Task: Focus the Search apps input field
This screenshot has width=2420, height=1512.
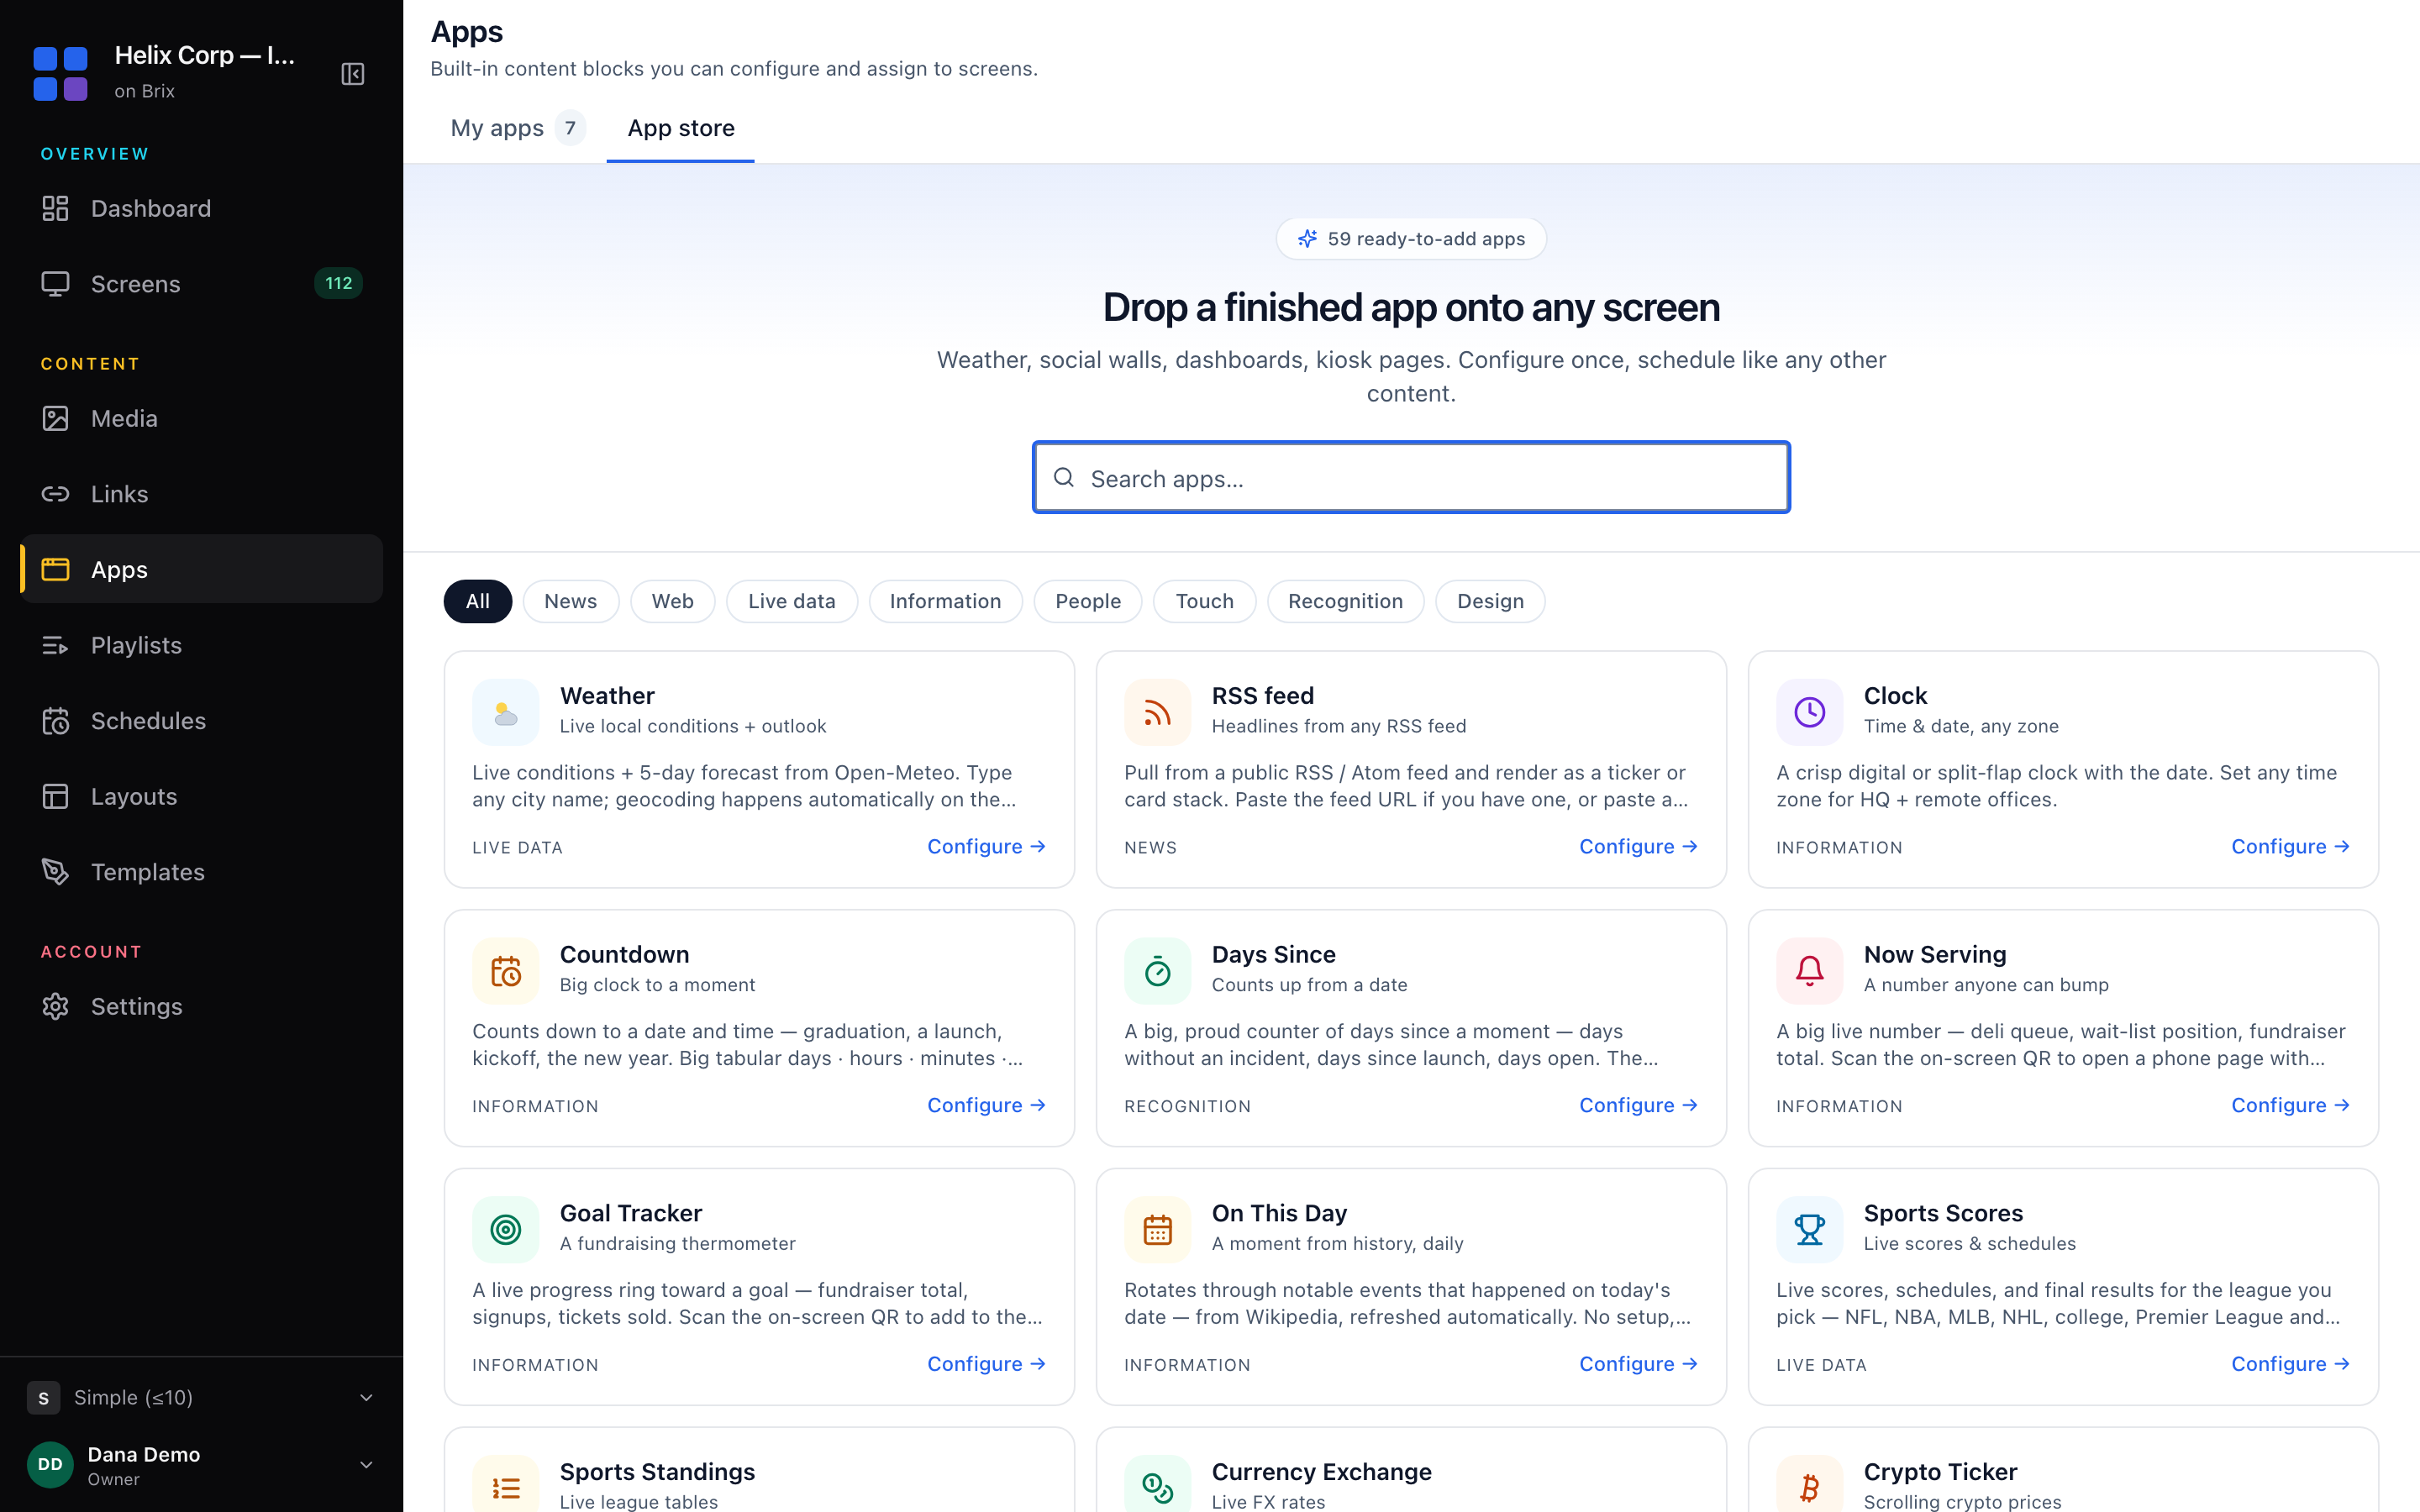Action: pos(1411,478)
